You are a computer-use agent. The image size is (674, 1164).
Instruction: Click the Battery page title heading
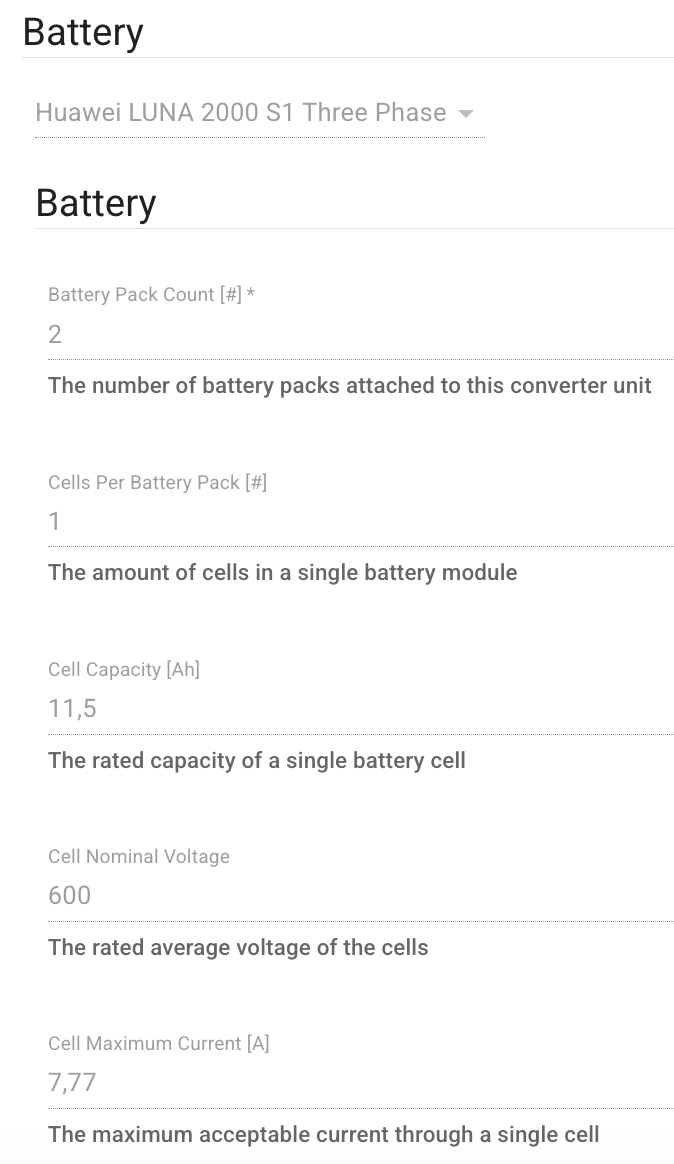[84, 32]
